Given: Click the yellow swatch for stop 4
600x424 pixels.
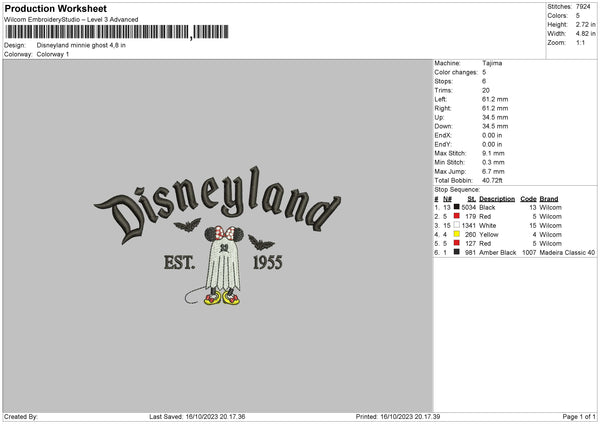Looking at the screenshot, I should (x=457, y=234).
